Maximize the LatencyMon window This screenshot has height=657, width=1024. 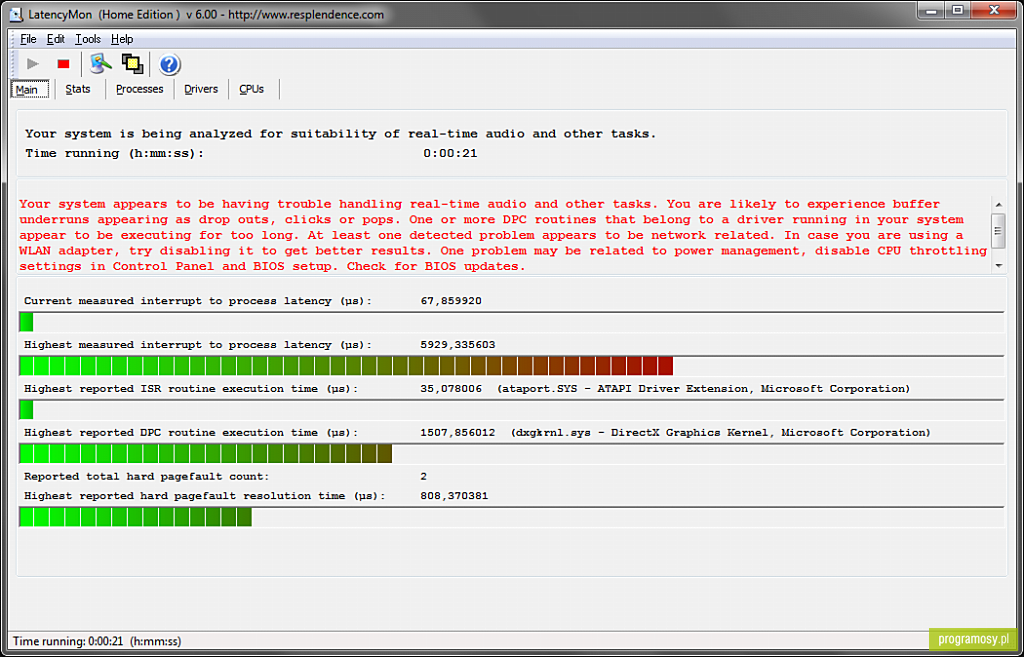(x=957, y=11)
